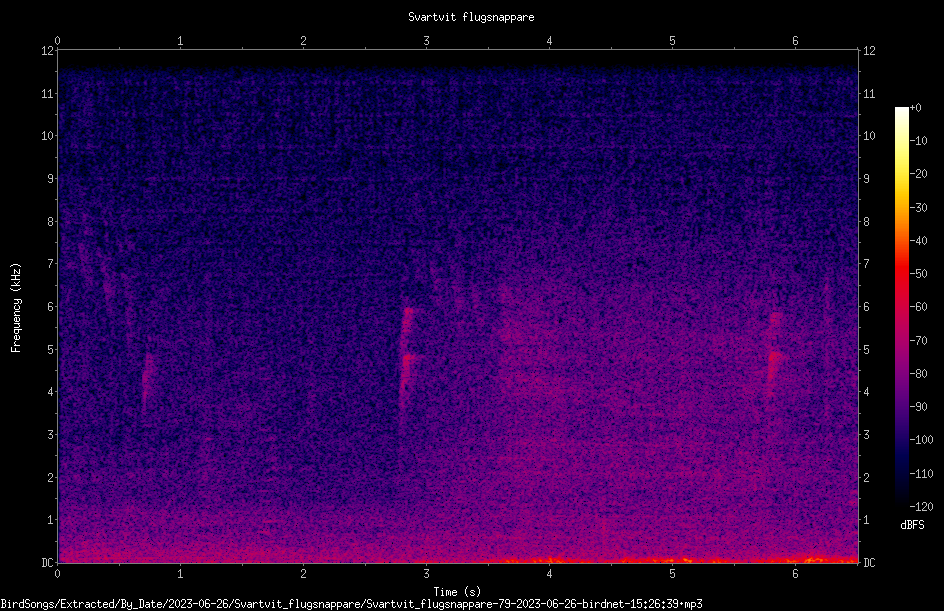Click the "+0" color bar label
Image resolution: width=944 pixels, height=611 pixels.
pyautogui.click(x=915, y=108)
